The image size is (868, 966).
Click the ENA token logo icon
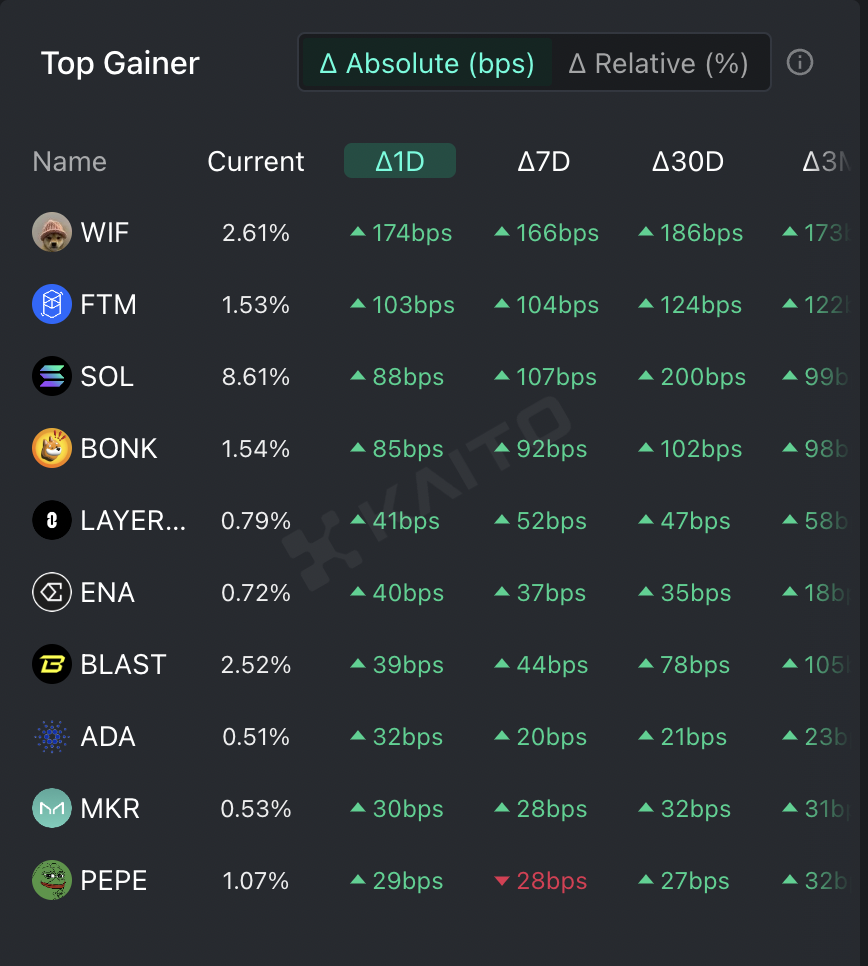(52, 593)
